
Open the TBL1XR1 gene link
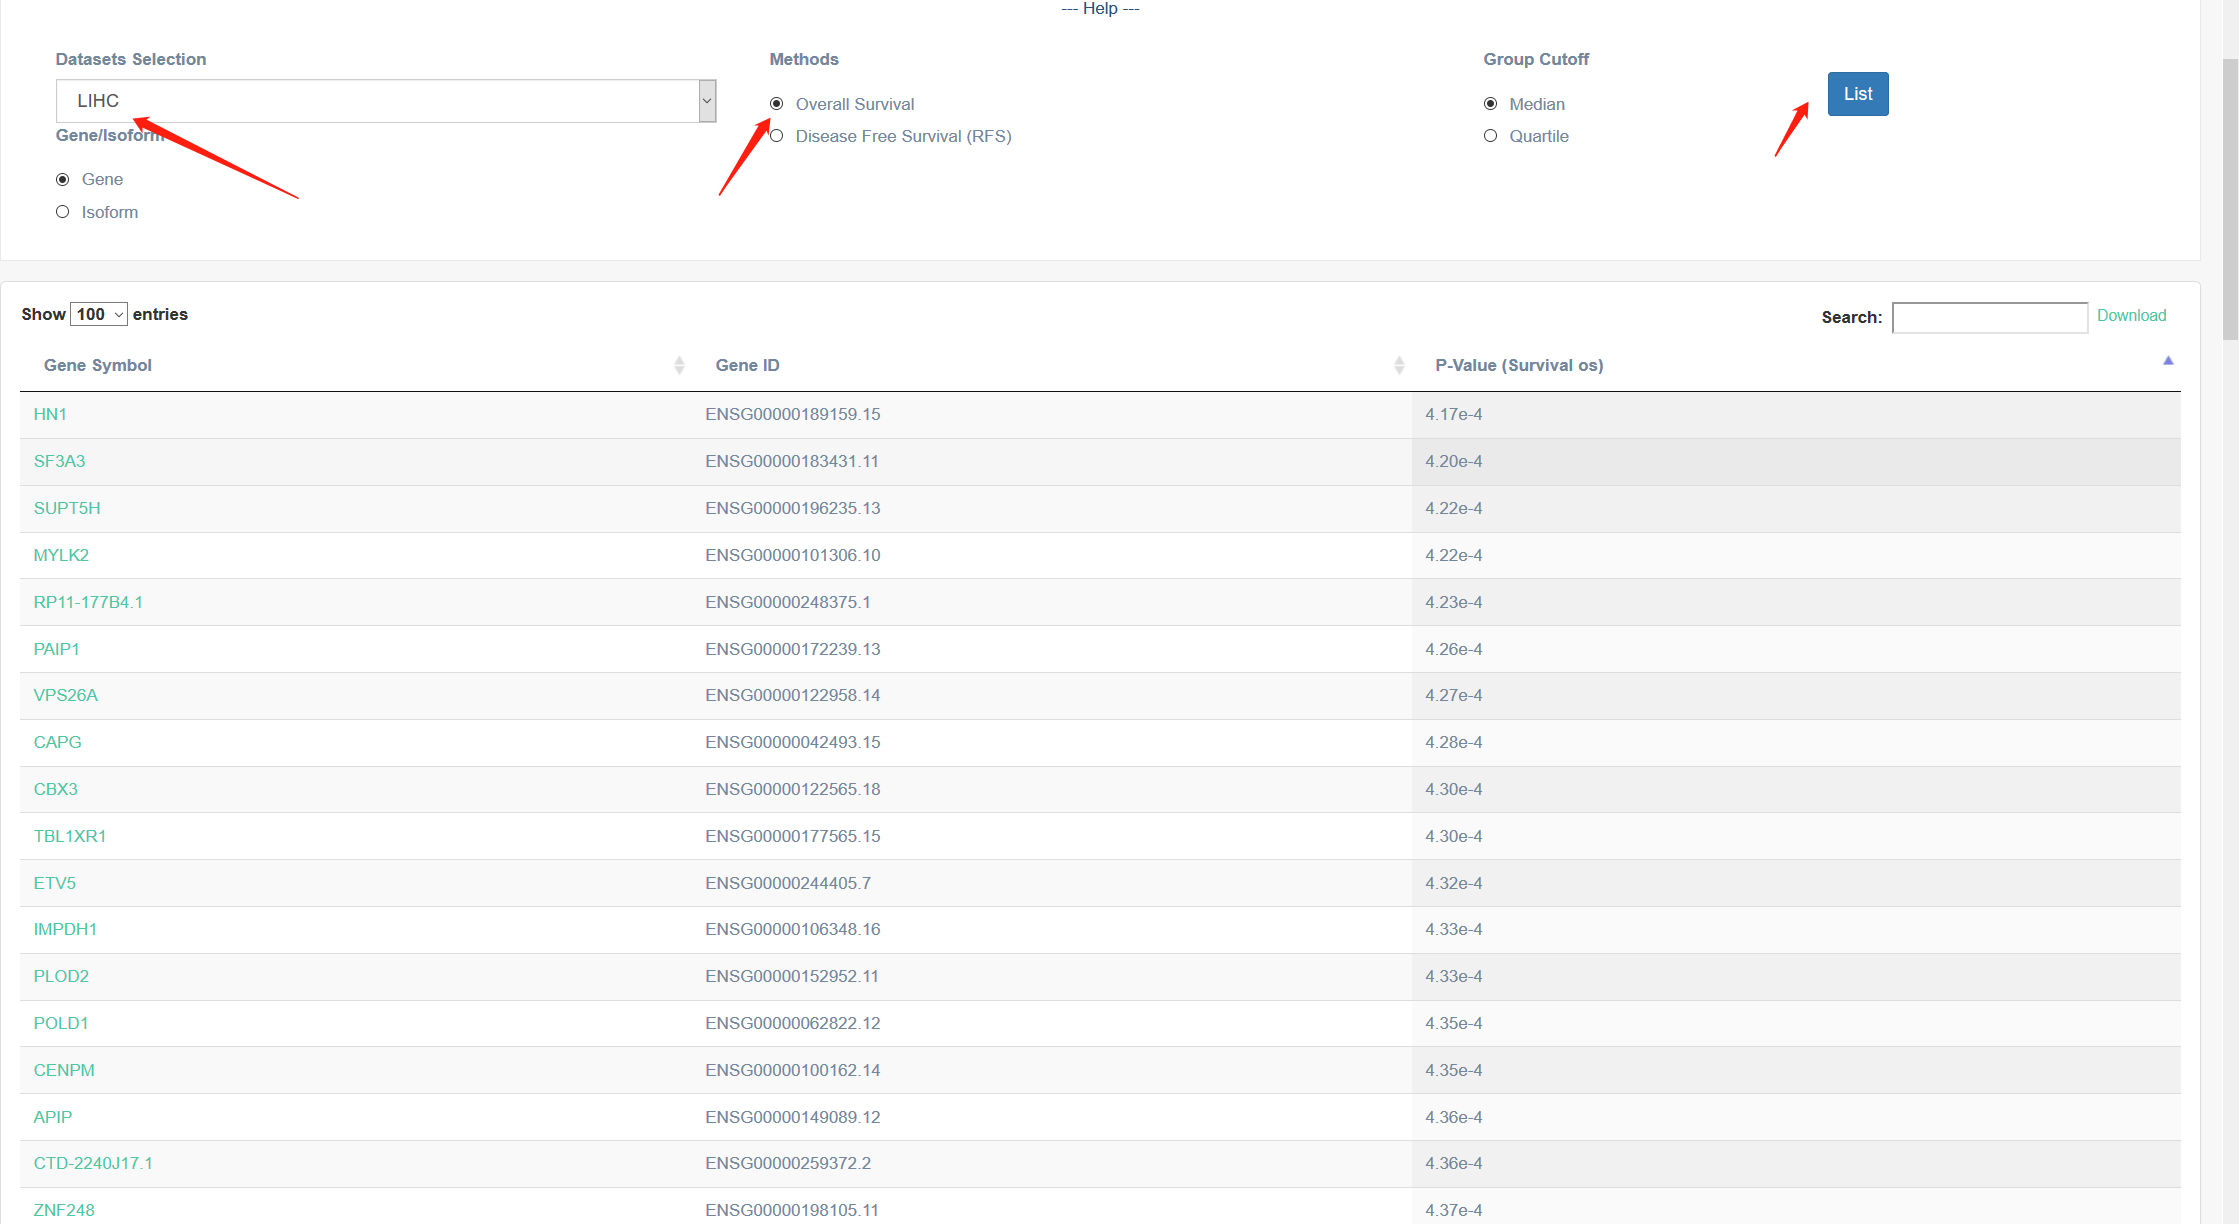point(70,836)
